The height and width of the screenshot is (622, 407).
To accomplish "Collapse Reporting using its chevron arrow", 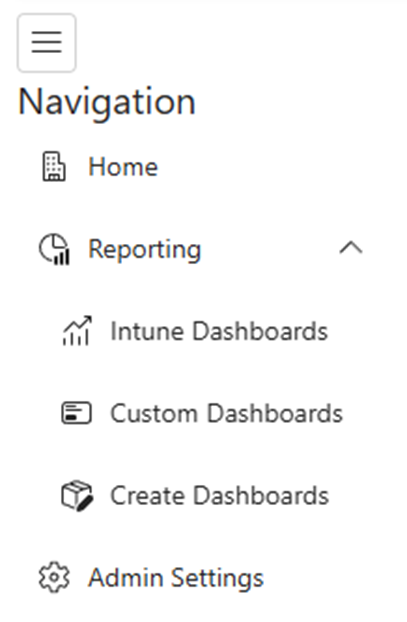I will coord(351,248).
